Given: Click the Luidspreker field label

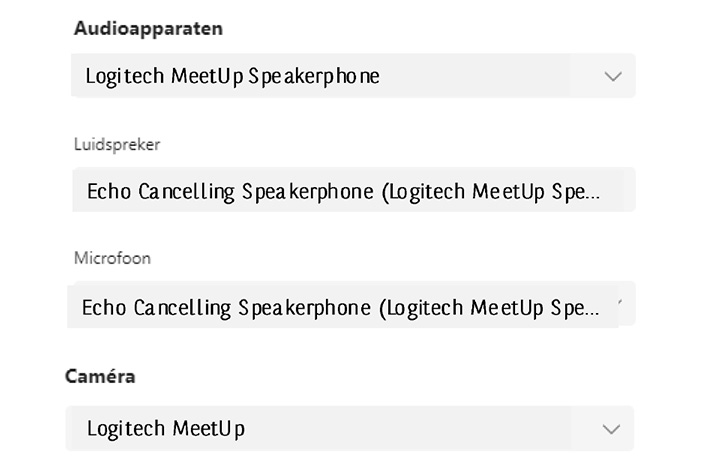Looking at the screenshot, I should coord(117,144).
